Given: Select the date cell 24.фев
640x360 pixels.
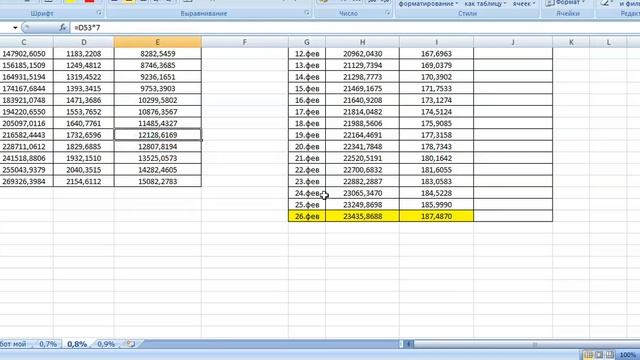Looking at the screenshot, I should point(307,193).
